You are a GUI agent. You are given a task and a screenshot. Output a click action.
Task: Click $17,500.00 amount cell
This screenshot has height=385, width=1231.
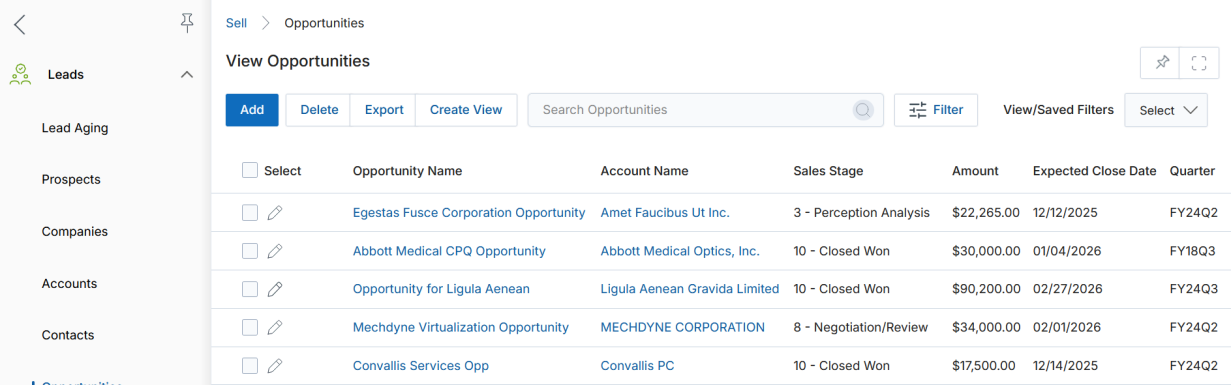click(984, 366)
